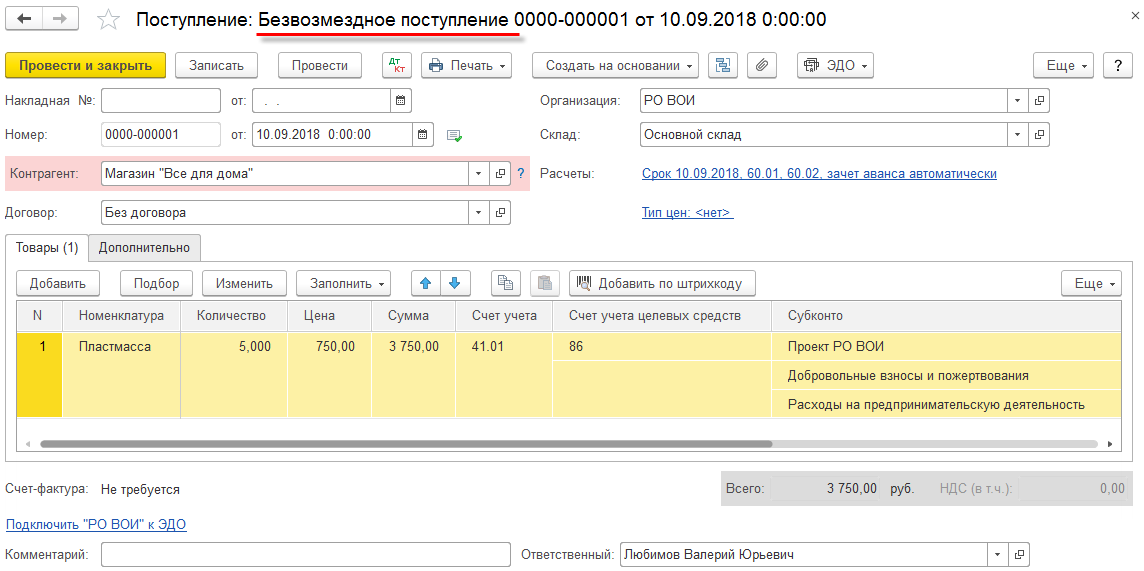Click Провести button
The image size is (1144, 571).
click(x=320, y=65)
